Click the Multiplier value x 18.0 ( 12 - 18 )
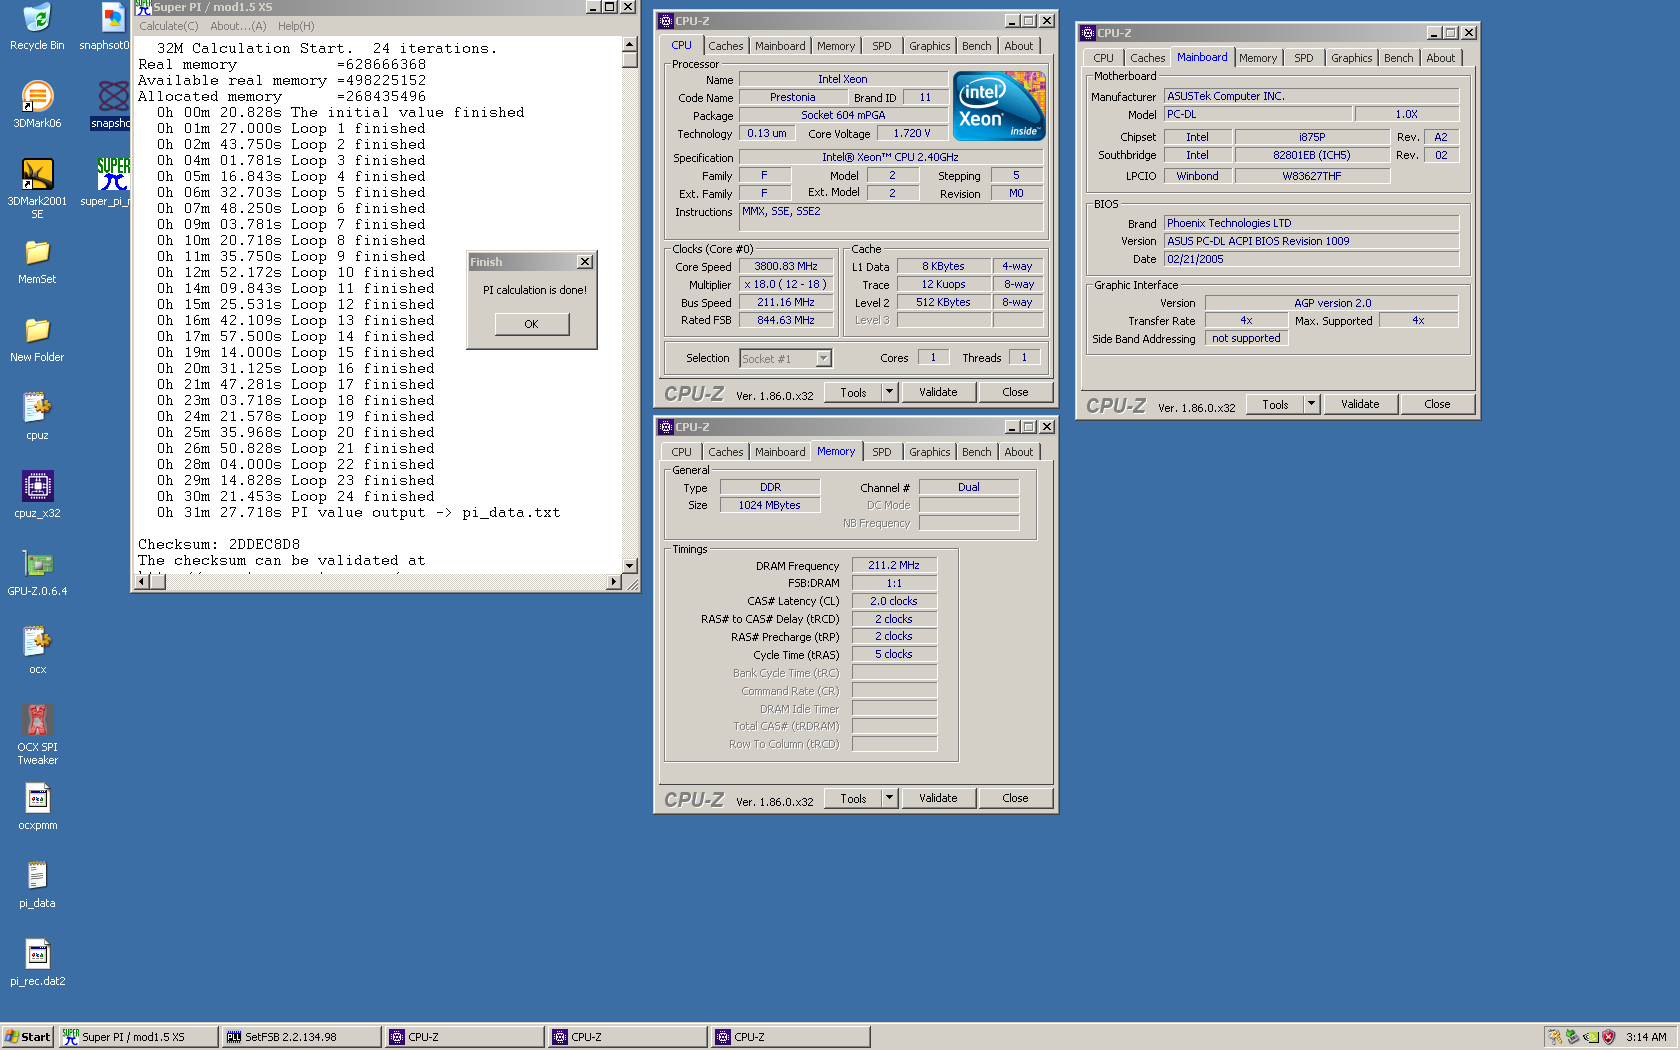 coord(786,285)
